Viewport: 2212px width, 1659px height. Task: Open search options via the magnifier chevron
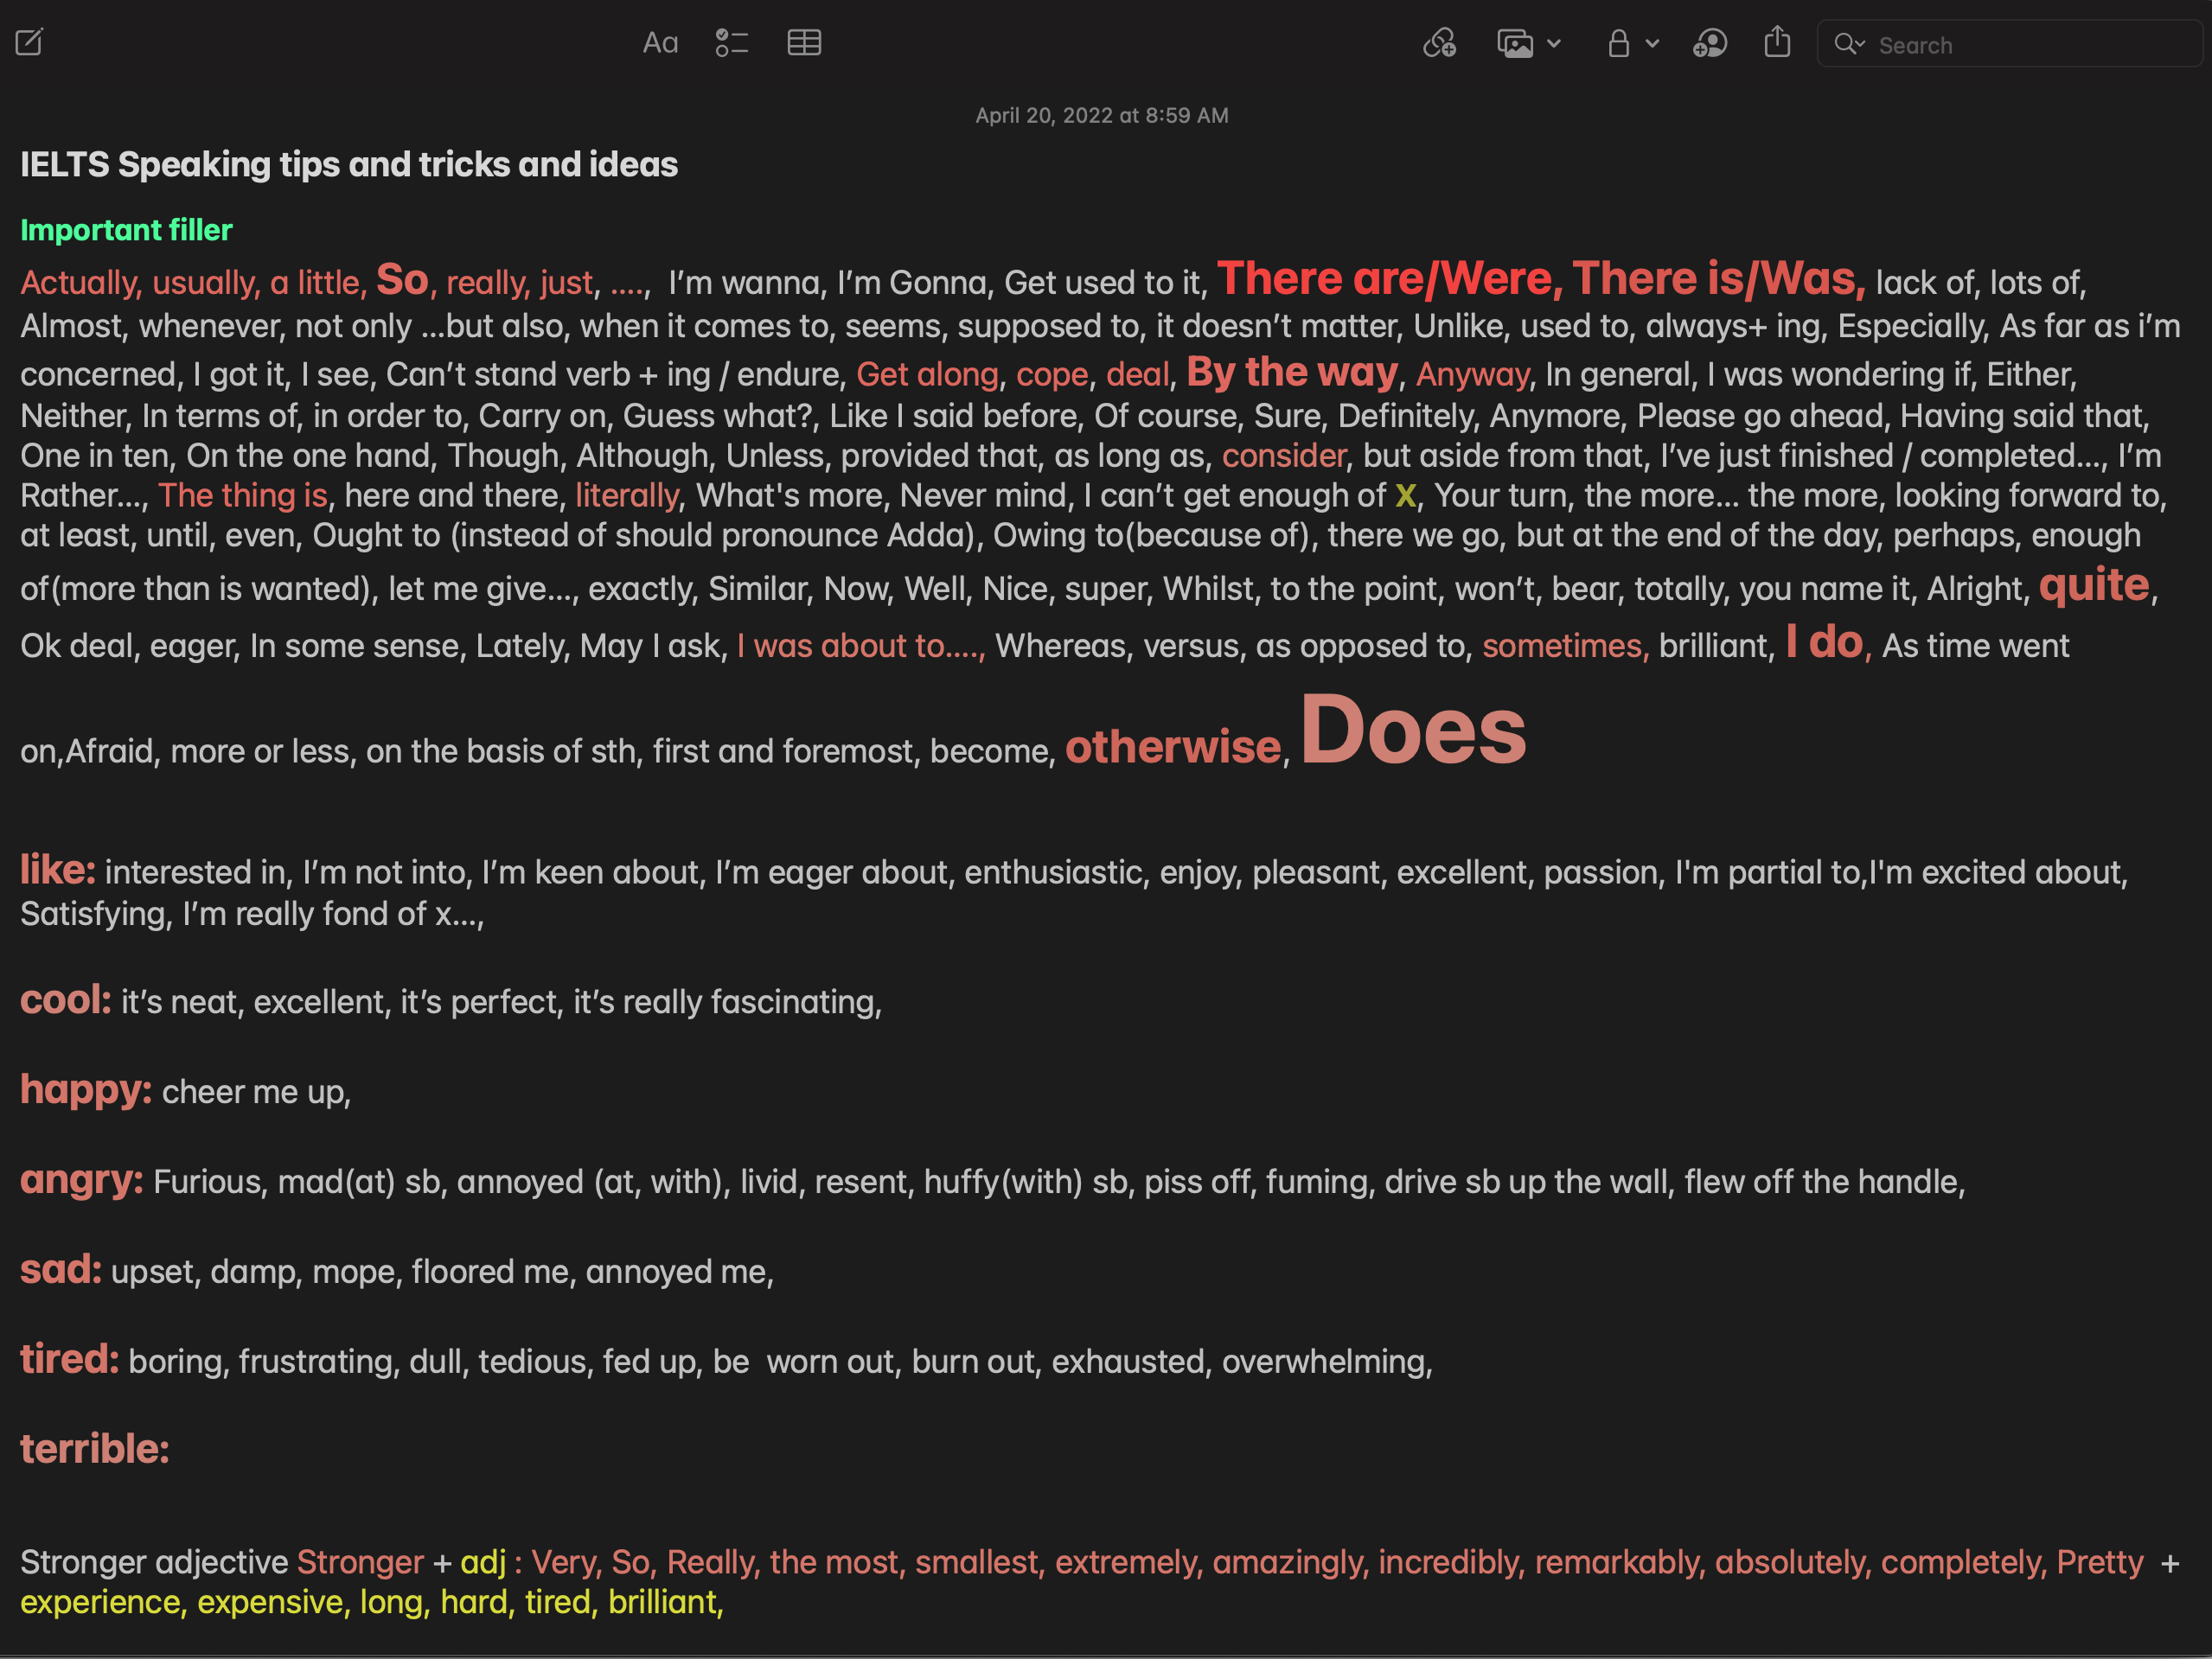1849,44
